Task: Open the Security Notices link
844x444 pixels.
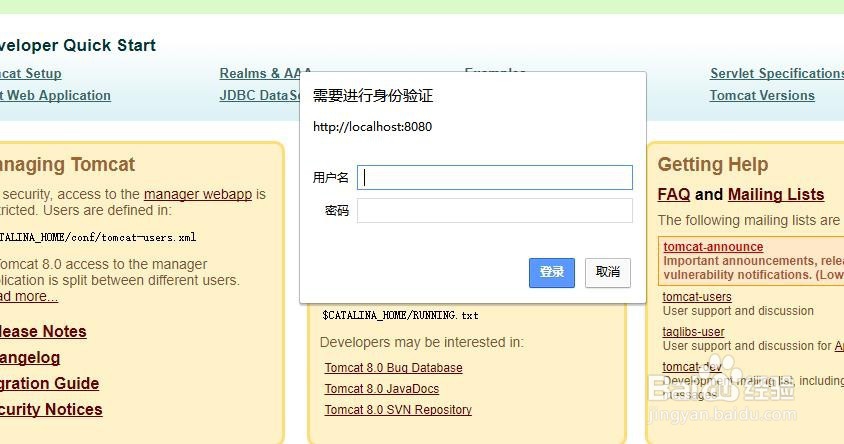Action: tap(51, 410)
